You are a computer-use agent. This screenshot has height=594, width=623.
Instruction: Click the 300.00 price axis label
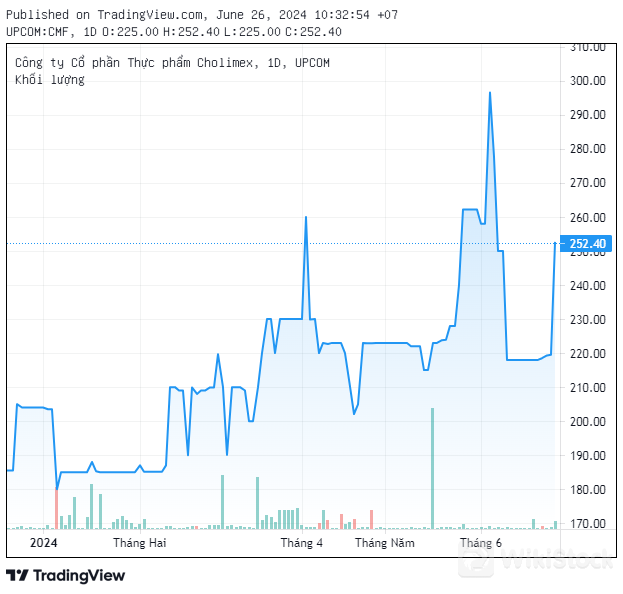(x=586, y=81)
